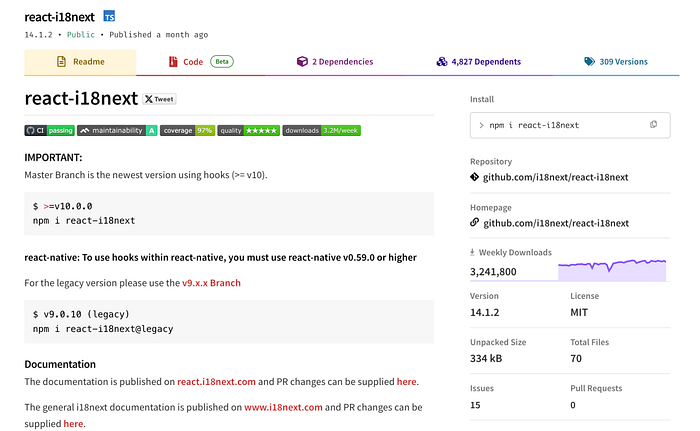
Task: Click the homepage chain link icon
Action: pyautogui.click(x=475, y=222)
